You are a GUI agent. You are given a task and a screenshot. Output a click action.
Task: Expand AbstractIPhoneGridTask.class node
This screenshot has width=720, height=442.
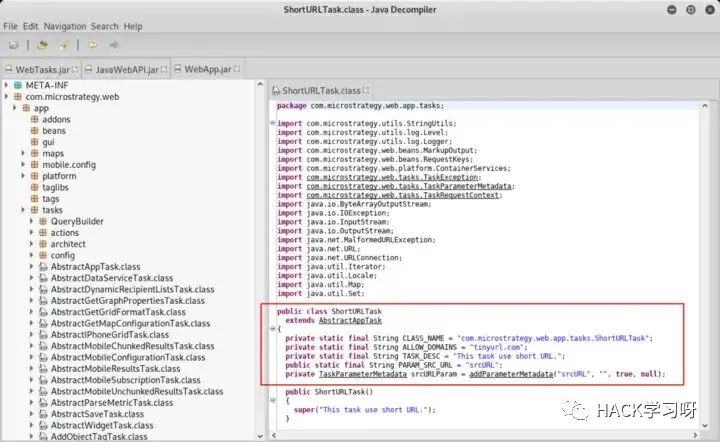[32, 335]
